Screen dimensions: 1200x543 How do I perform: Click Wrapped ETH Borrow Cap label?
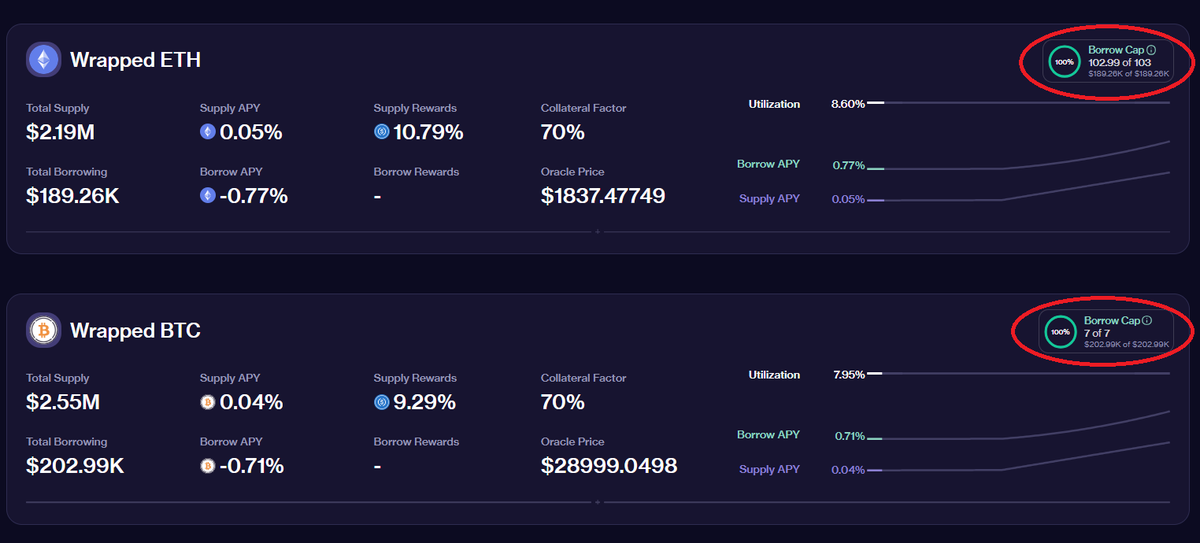(1115, 50)
